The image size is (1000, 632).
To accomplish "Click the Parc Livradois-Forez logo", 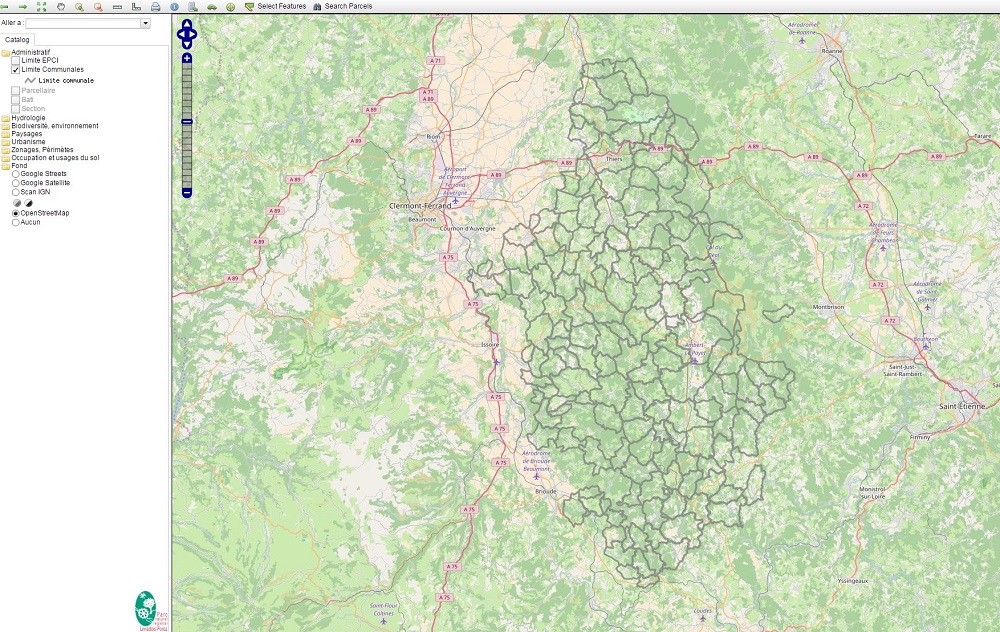I will coord(151,610).
